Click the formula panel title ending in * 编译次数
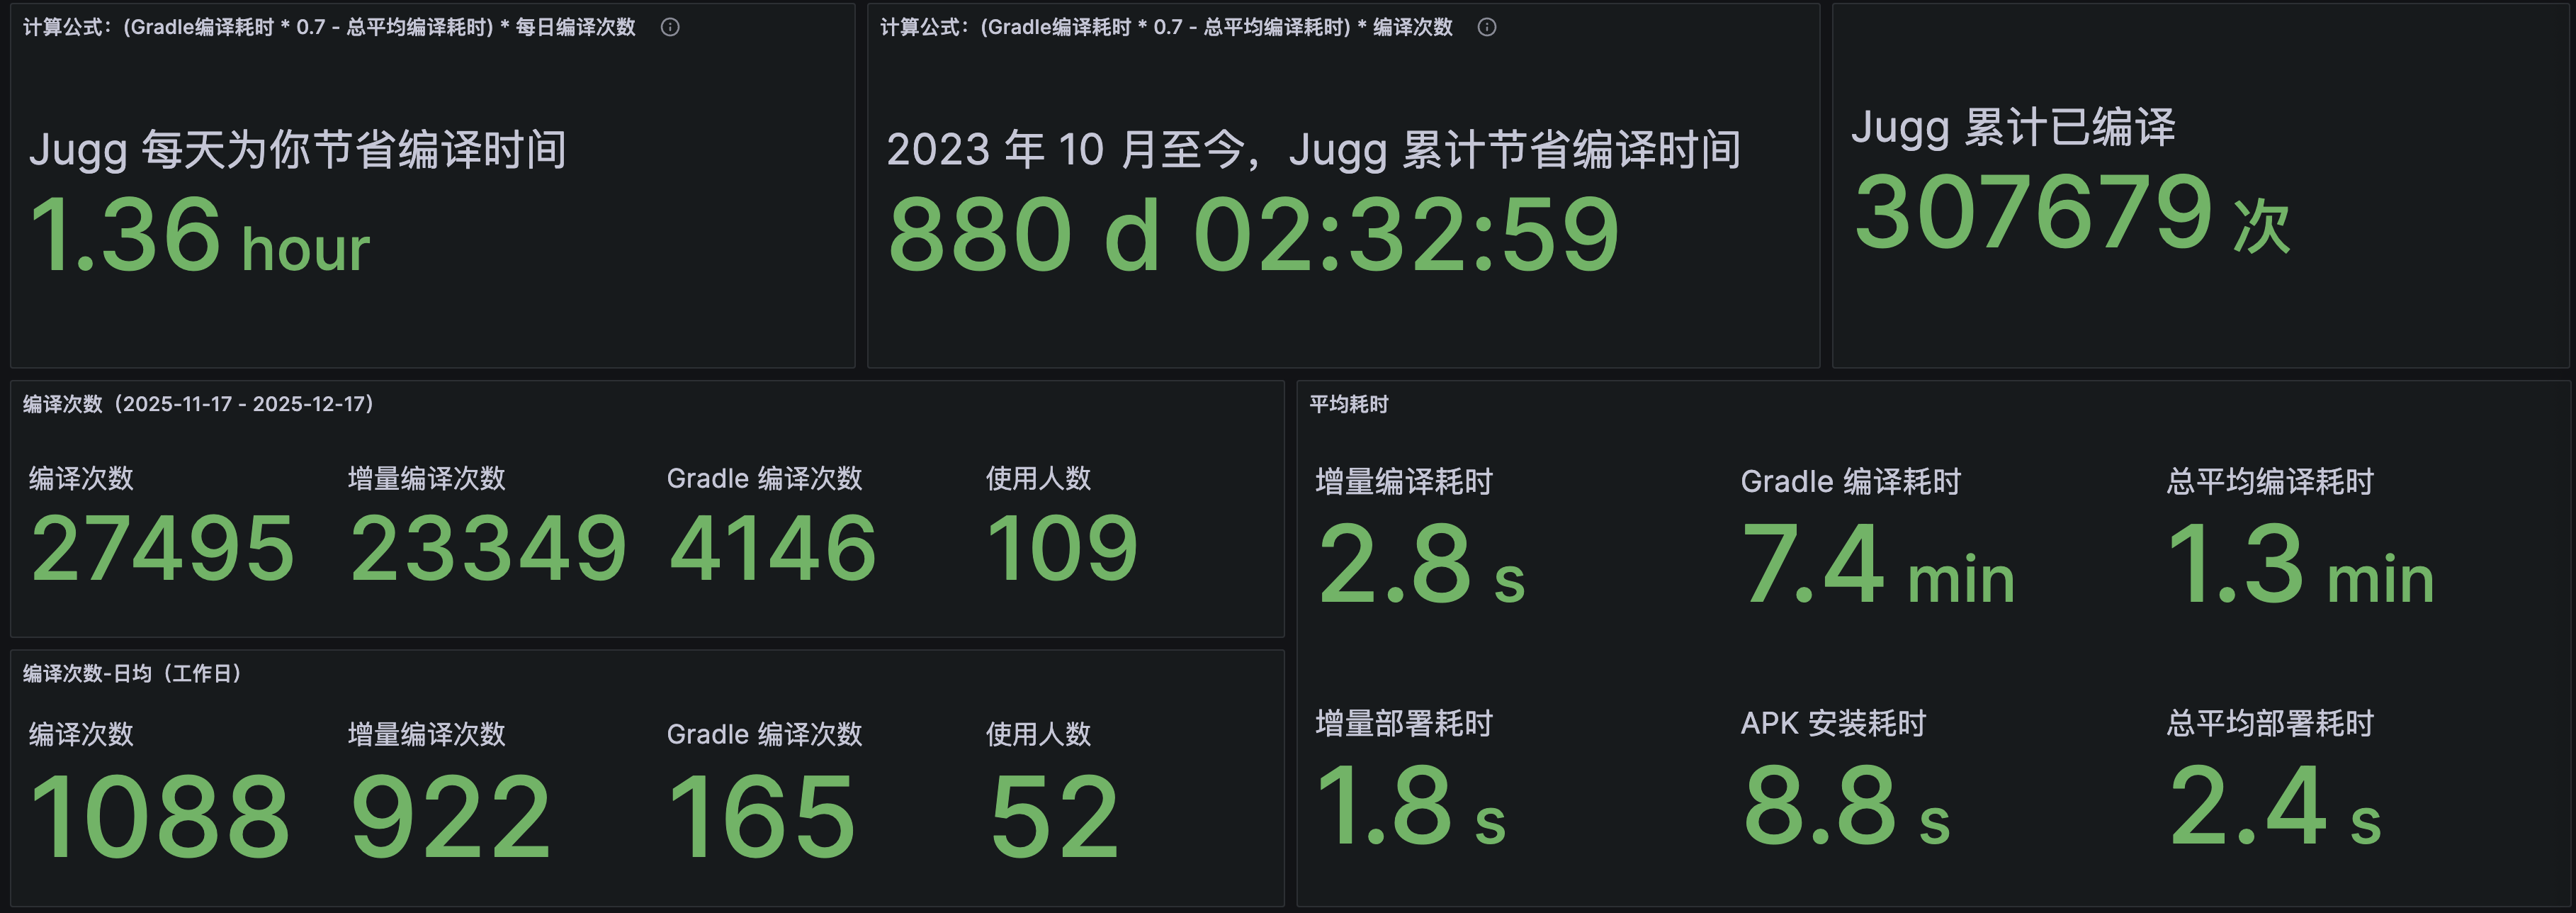2576x913 pixels. 1166,27
